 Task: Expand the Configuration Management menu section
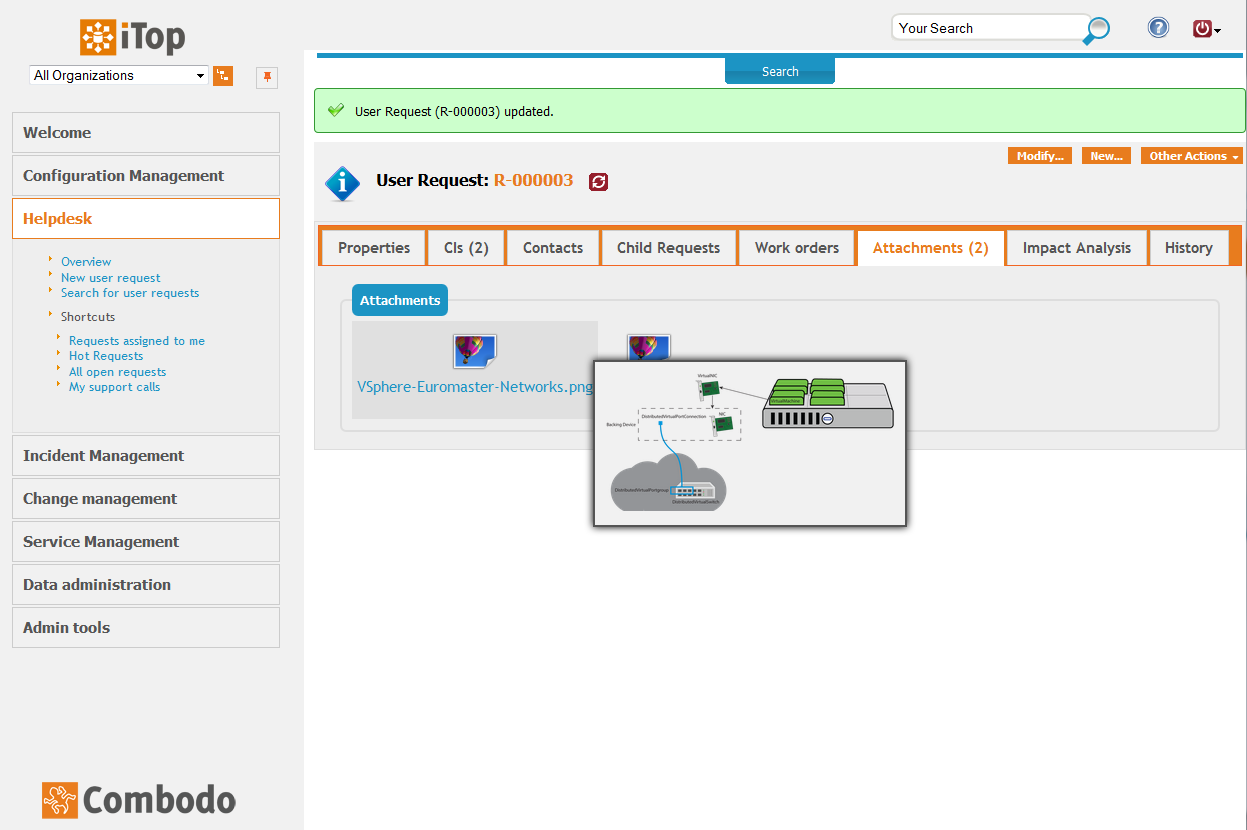click(146, 176)
